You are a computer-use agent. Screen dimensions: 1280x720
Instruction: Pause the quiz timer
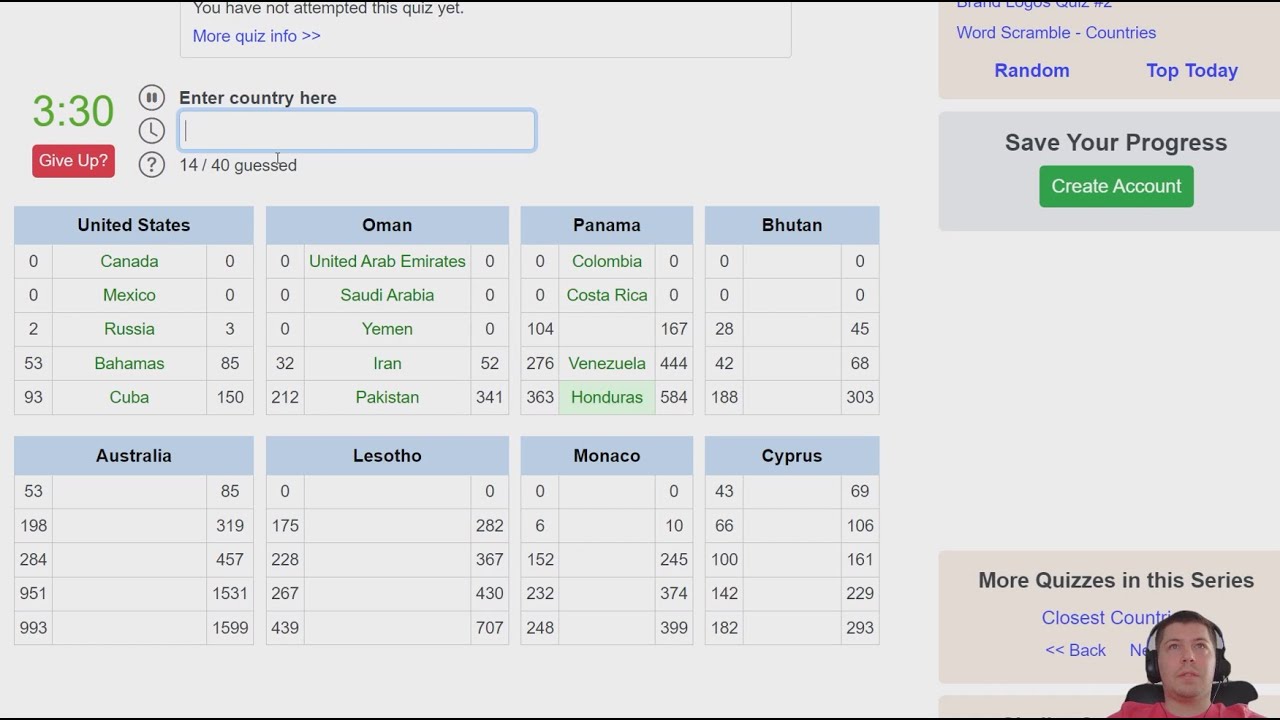pos(151,97)
